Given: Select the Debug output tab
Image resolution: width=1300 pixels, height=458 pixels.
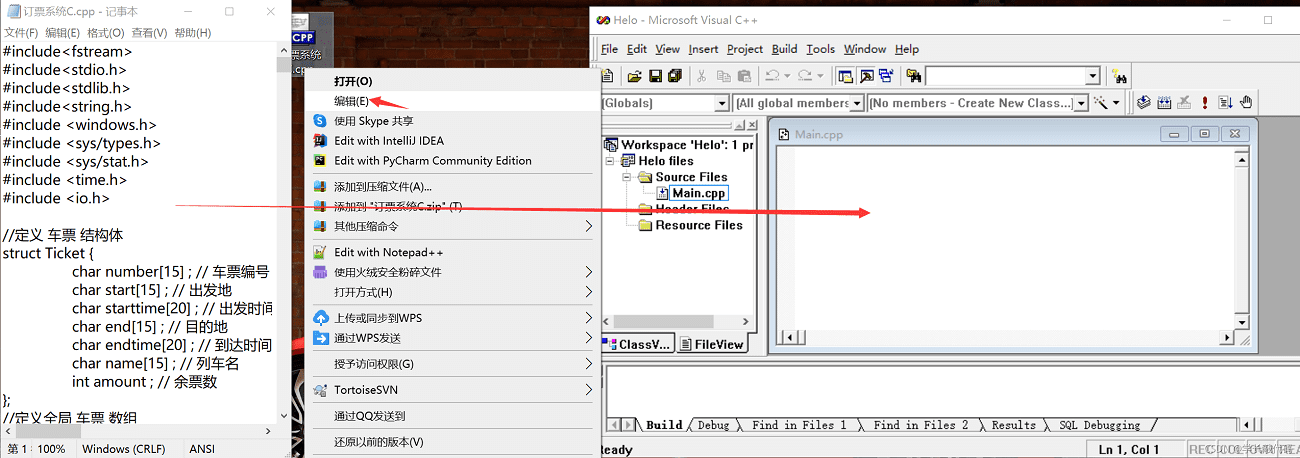Looking at the screenshot, I should 713,425.
